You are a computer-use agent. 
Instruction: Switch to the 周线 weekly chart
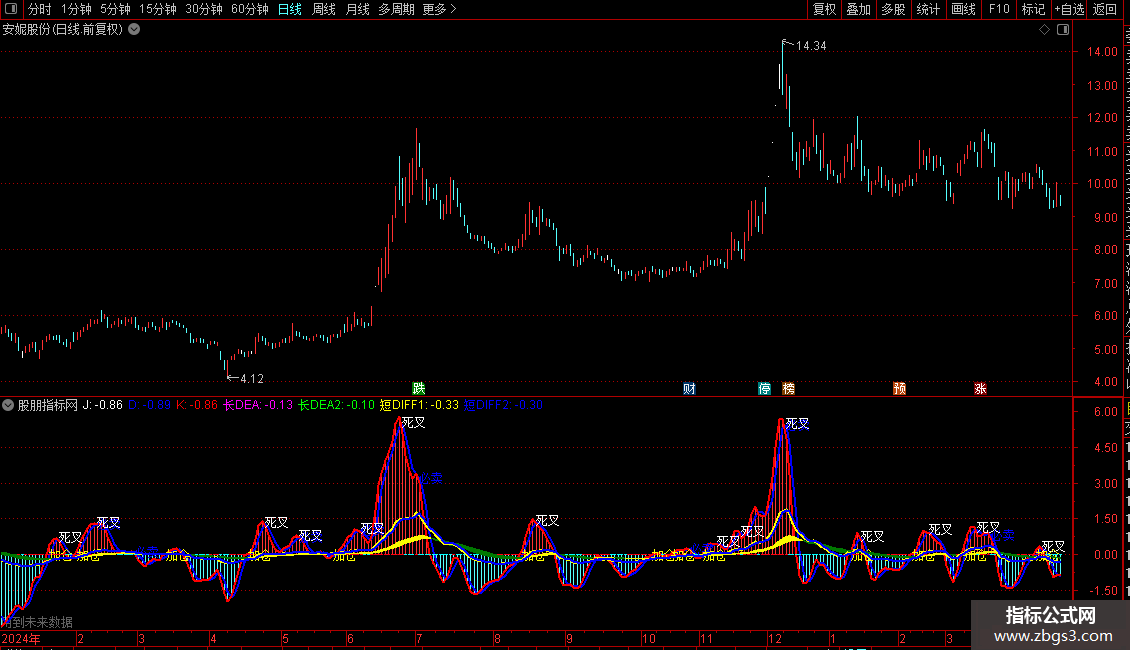pos(324,9)
